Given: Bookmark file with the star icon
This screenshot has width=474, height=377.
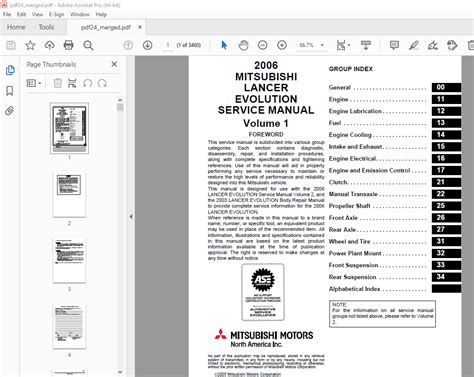Looking at the screenshot, I should [x=30, y=45].
